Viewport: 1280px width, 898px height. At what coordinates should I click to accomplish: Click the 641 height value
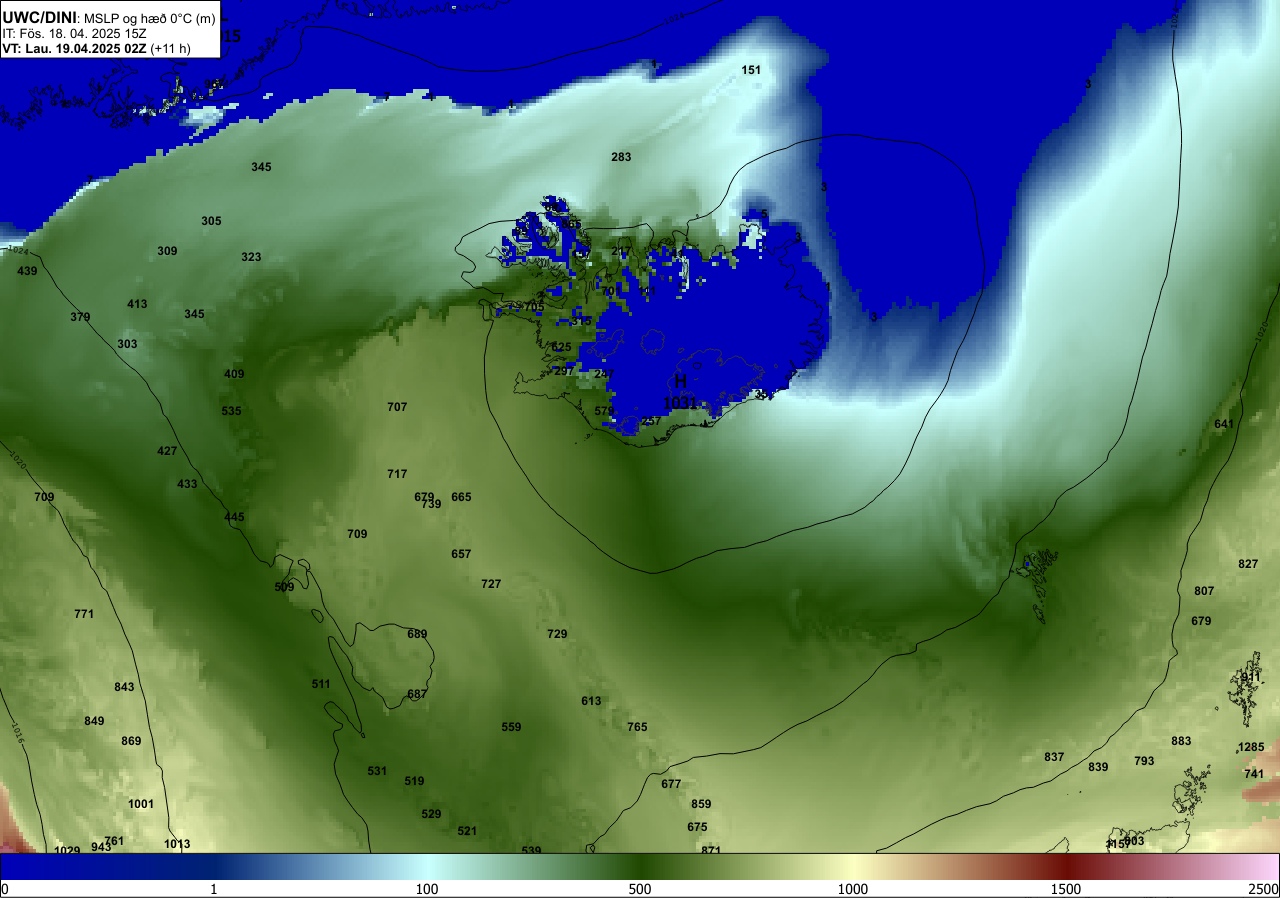tap(1224, 424)
